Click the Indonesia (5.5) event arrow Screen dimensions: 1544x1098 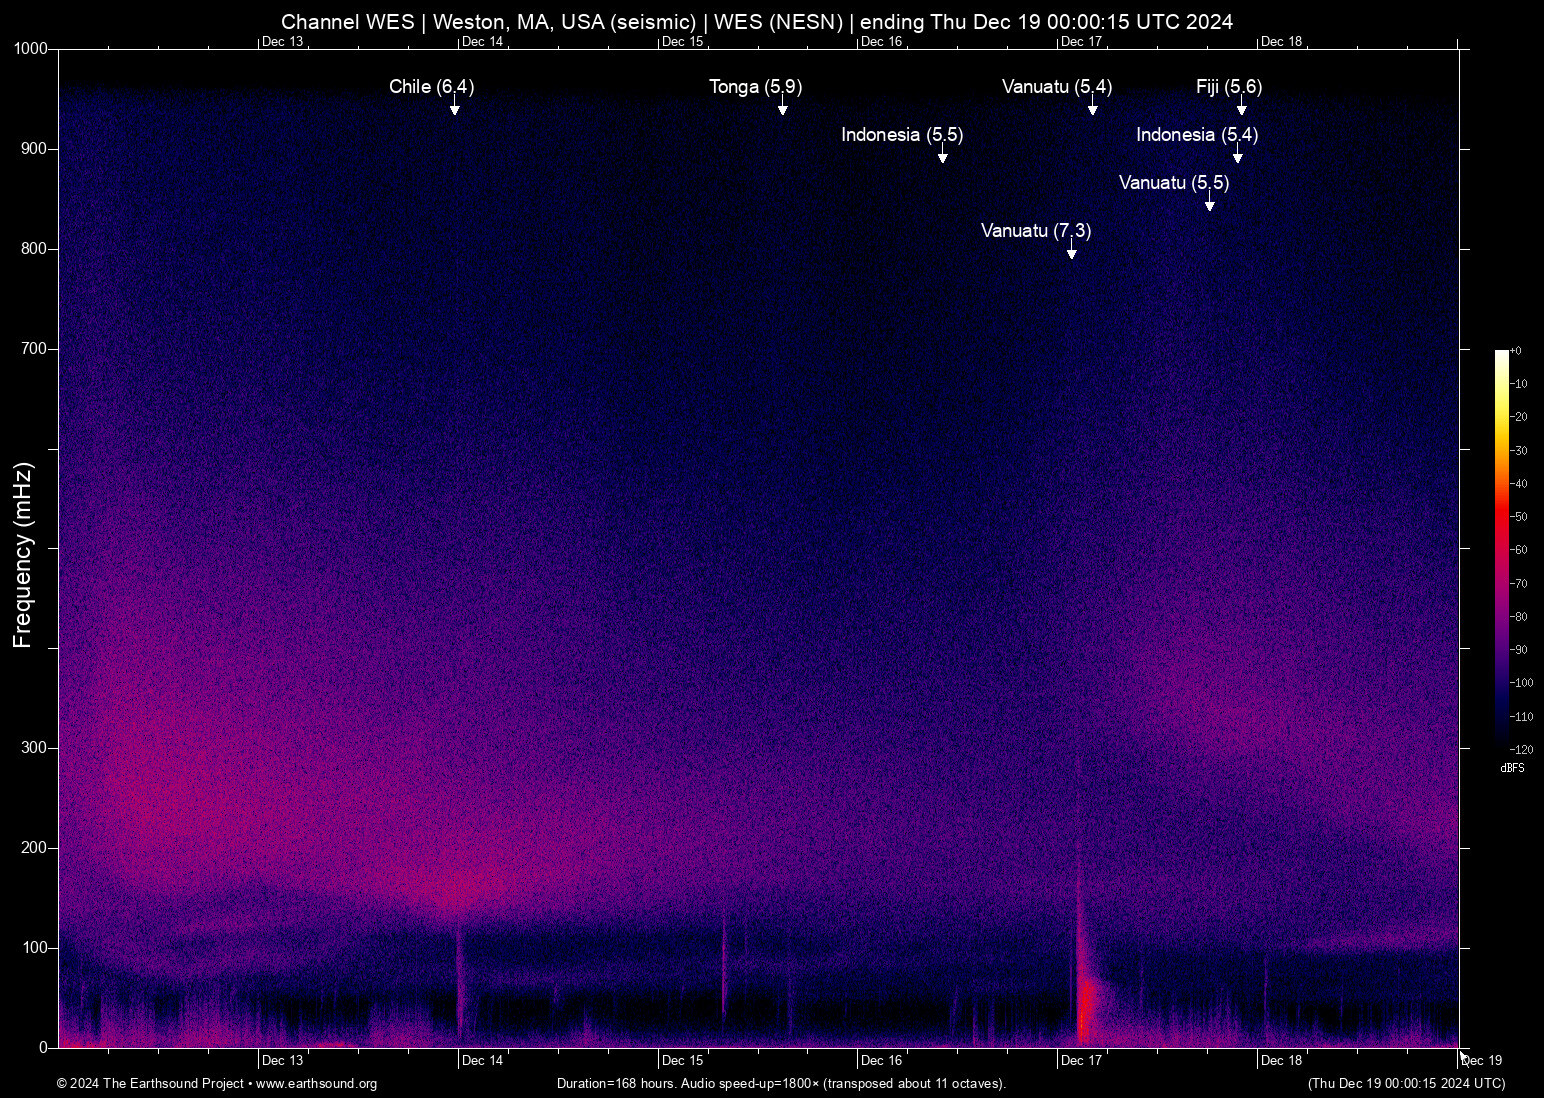coord(941,158)
